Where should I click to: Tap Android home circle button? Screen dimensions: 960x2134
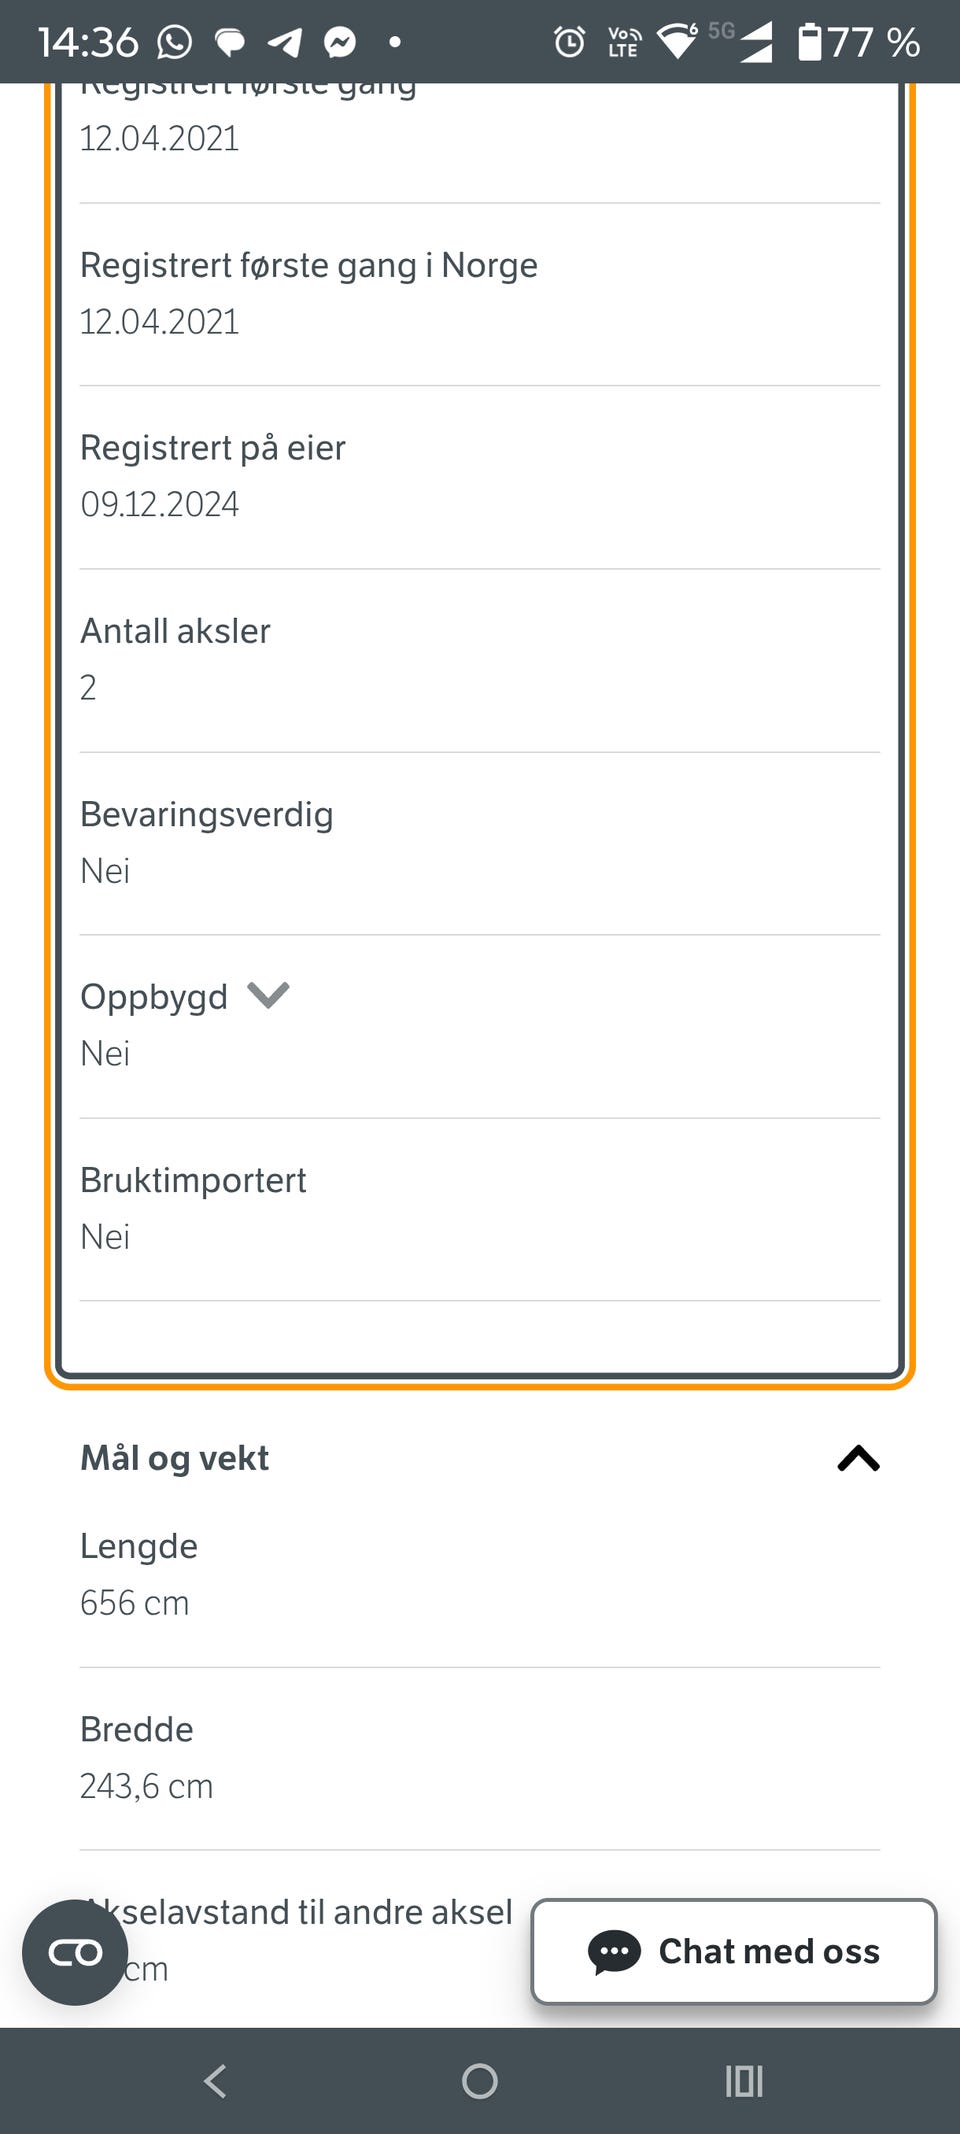(480, 2081)
